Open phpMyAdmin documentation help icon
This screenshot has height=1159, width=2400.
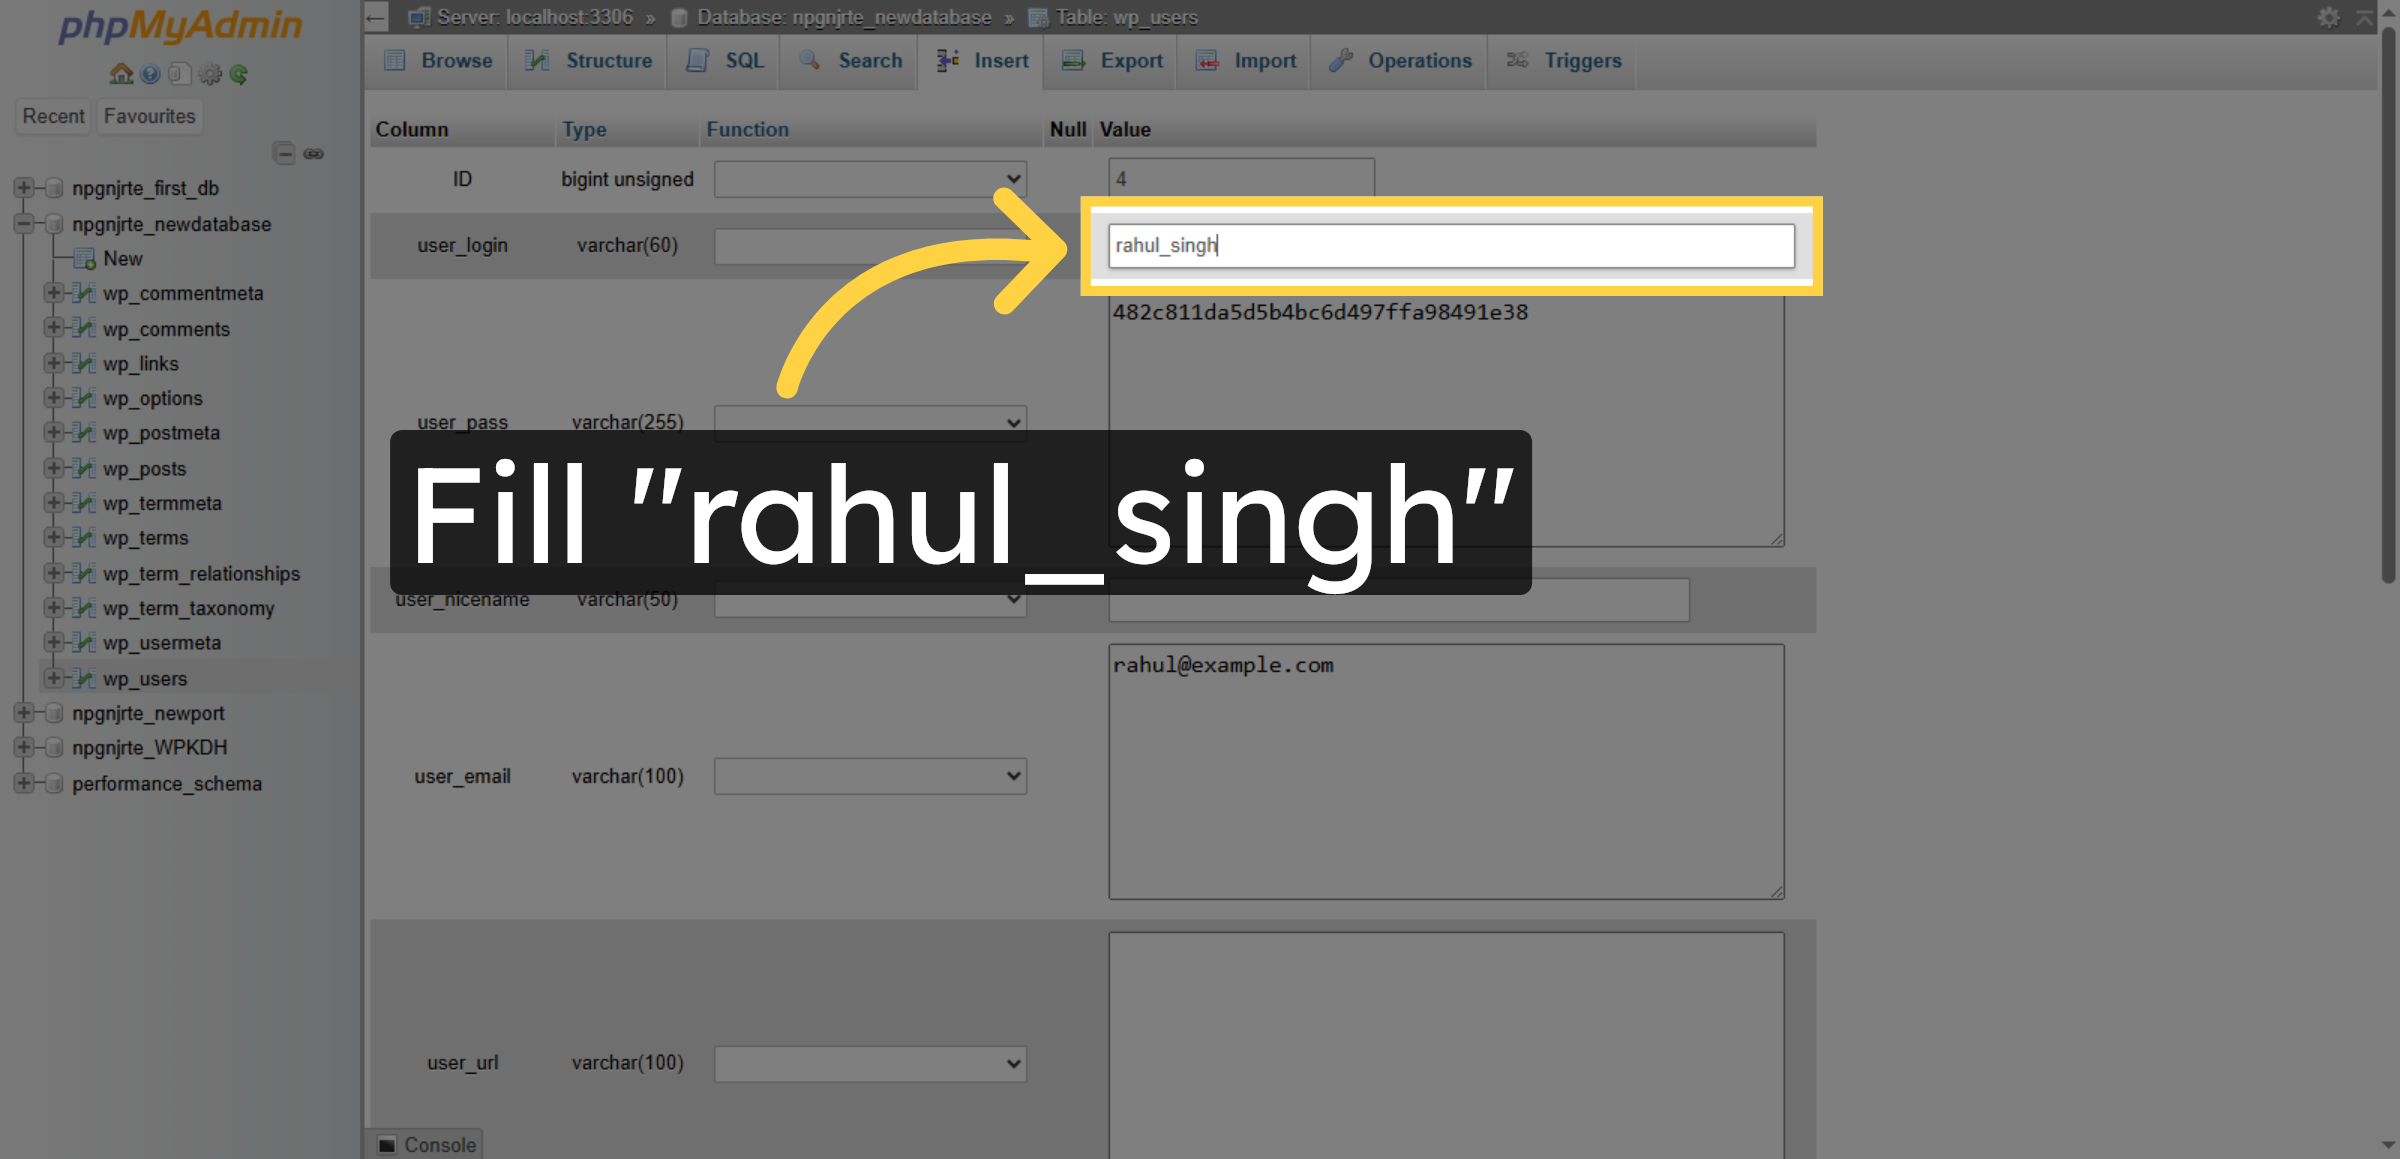150,74
